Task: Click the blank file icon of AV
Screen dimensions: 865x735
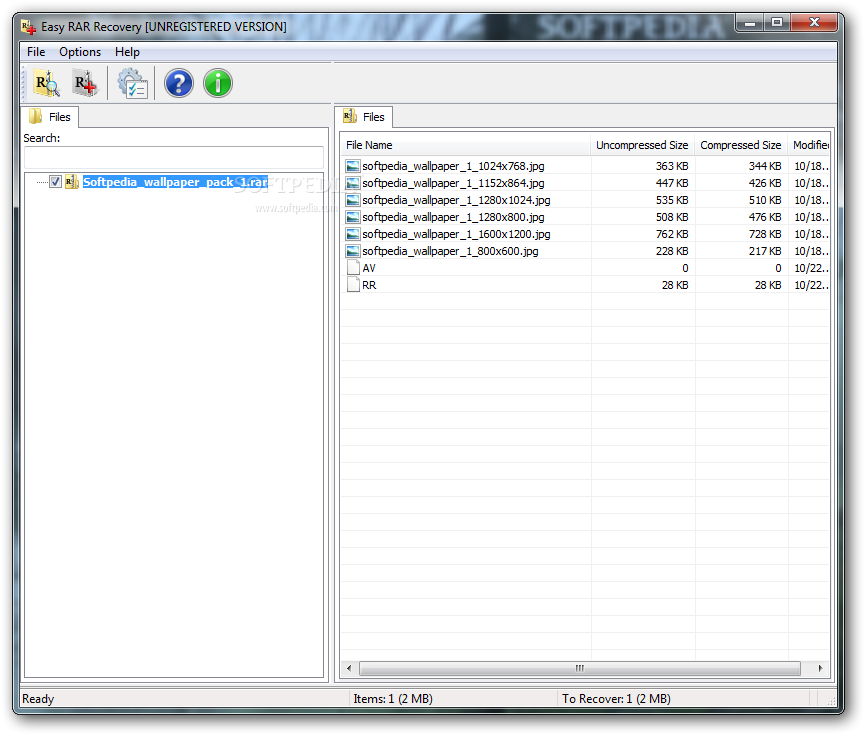Action: coord(353,268)
